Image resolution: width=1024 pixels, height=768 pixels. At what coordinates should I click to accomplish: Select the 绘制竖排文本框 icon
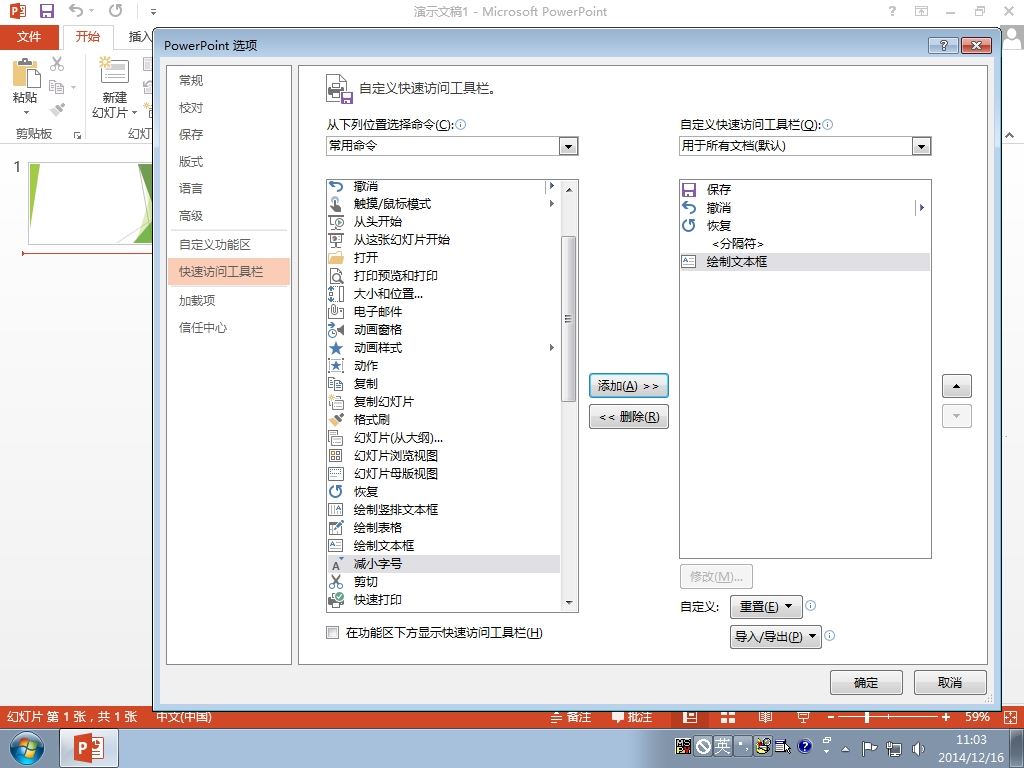coord(336,509)
